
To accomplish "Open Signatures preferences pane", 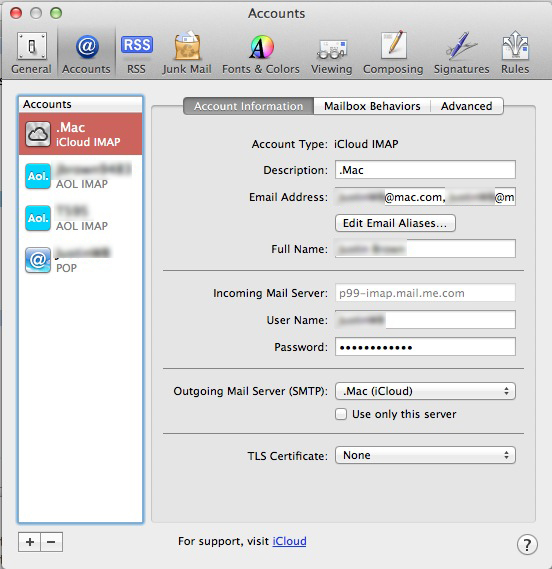I will point(461,53).
